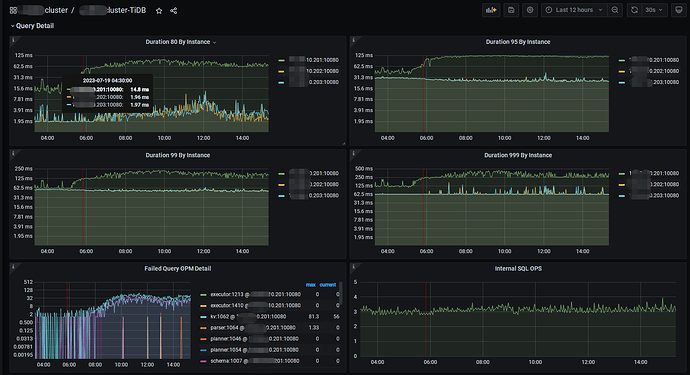Toggle parser:1064 series in legend
The width and height of the screenshot is (690, 375).
tap(253, 327)
